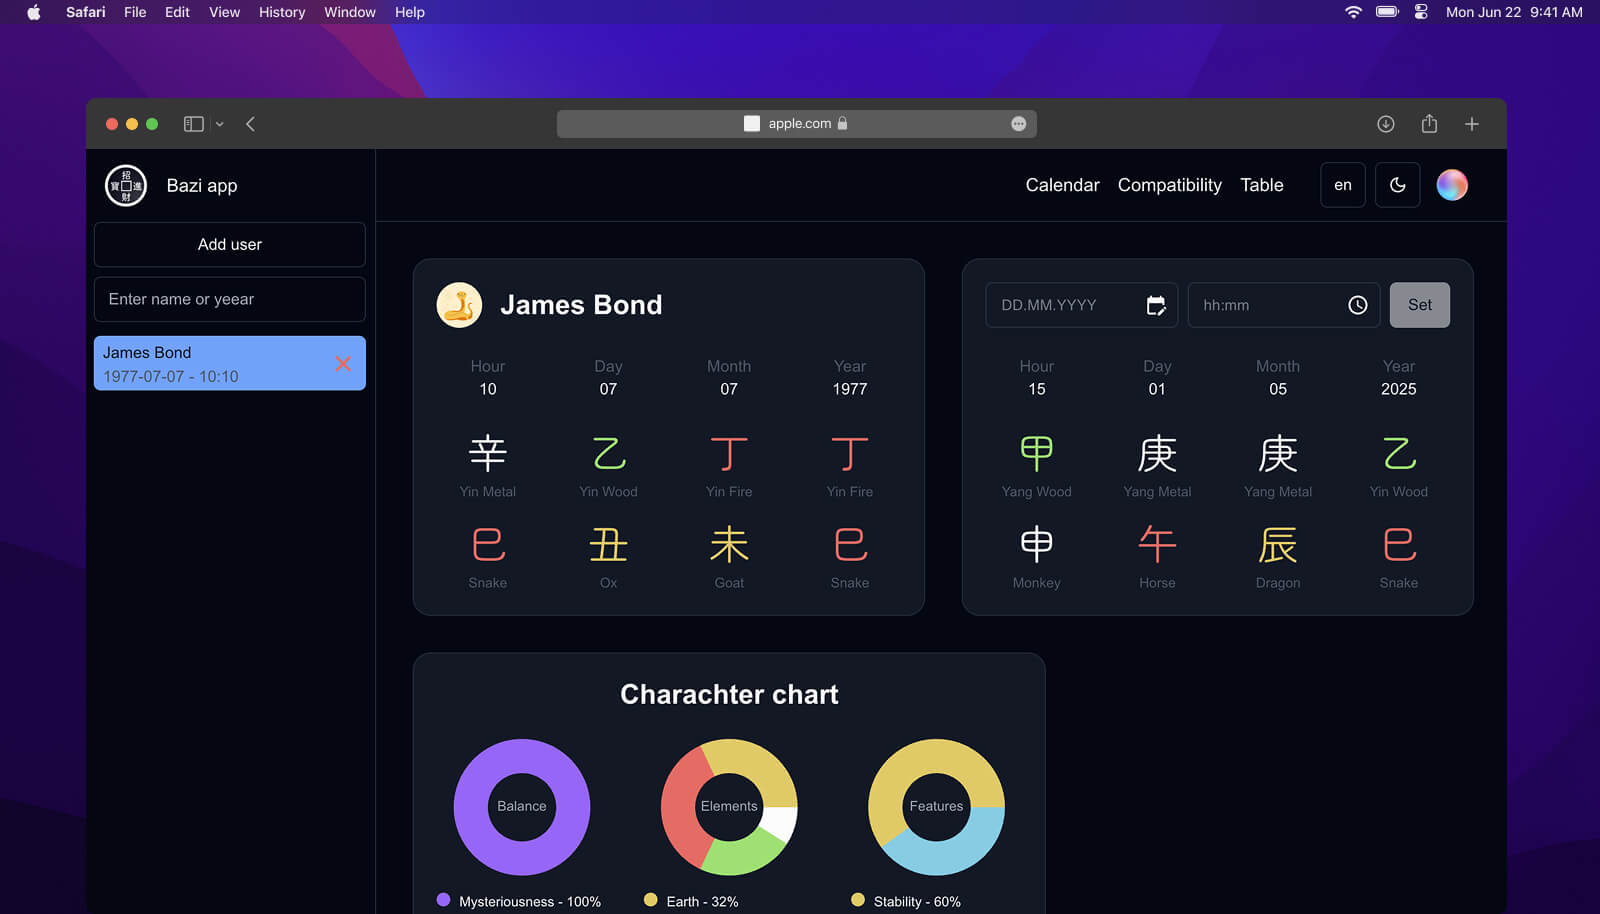
Task: Switch language using the en toggle
Action: click(x=1342, y=184)
